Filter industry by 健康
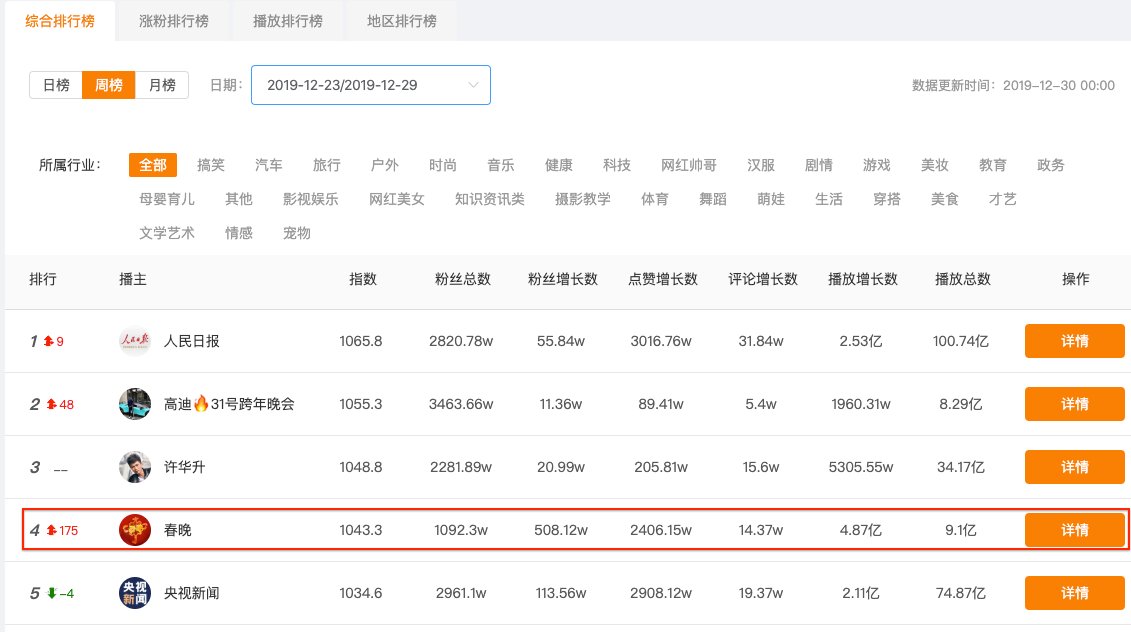The width and height of the screenshot is (1131, 632). pos(559,165)
